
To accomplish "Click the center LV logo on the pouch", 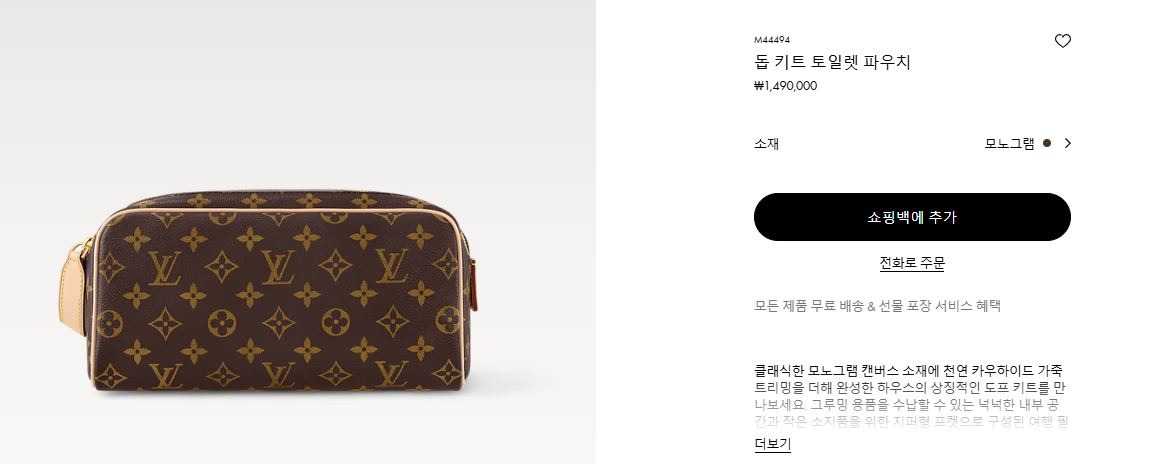I will 278,267.
